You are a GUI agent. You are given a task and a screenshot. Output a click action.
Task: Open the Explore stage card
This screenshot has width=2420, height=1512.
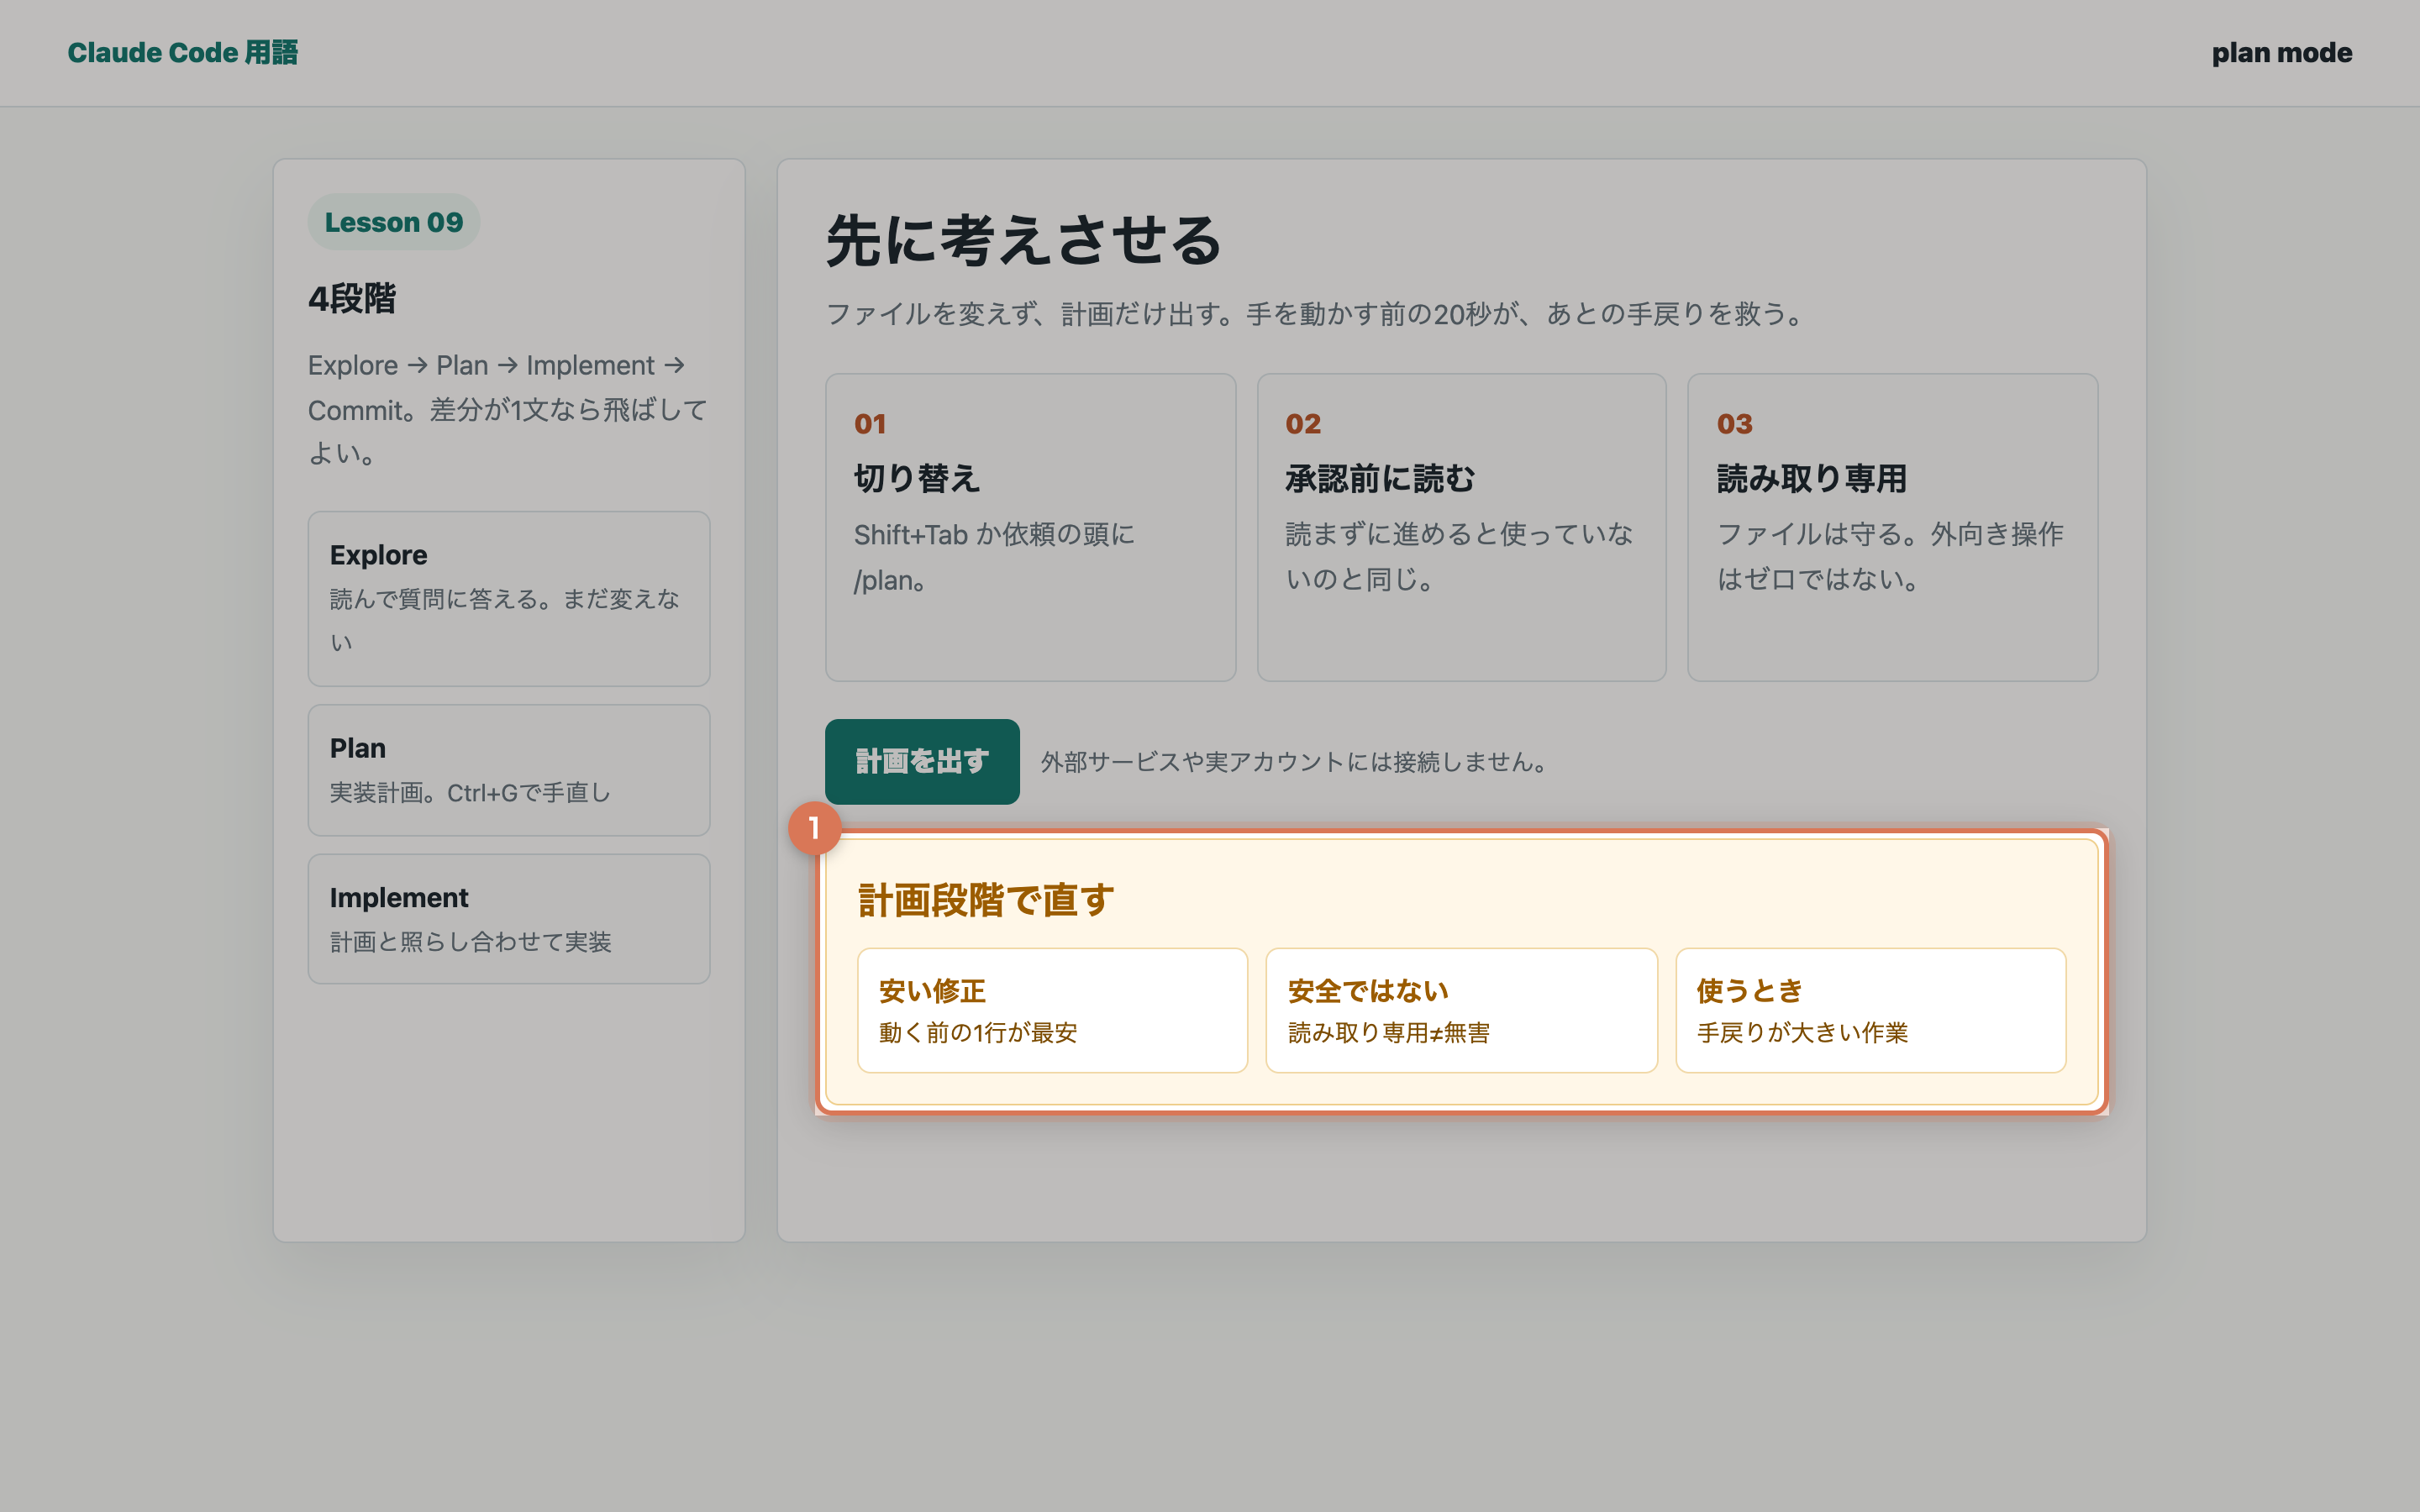pyautogui.click(x=509, y=598)
